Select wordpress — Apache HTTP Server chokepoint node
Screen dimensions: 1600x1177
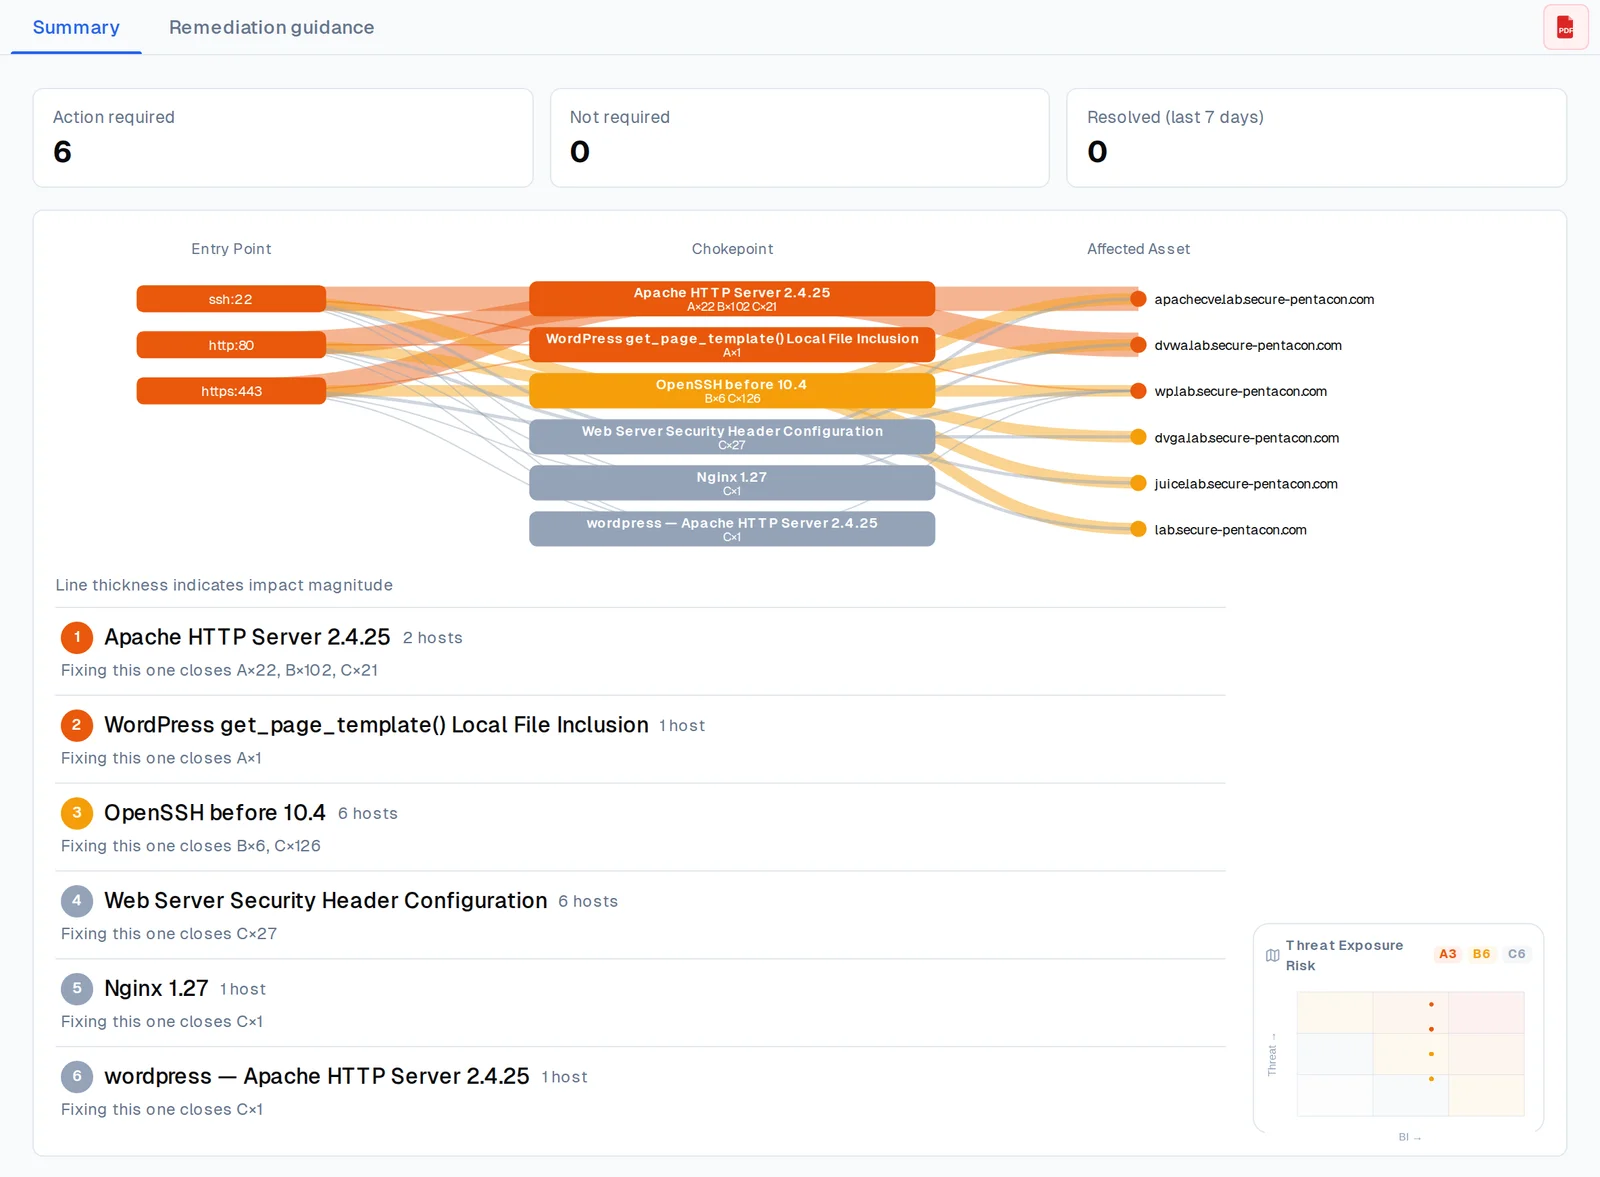point(732,529)
